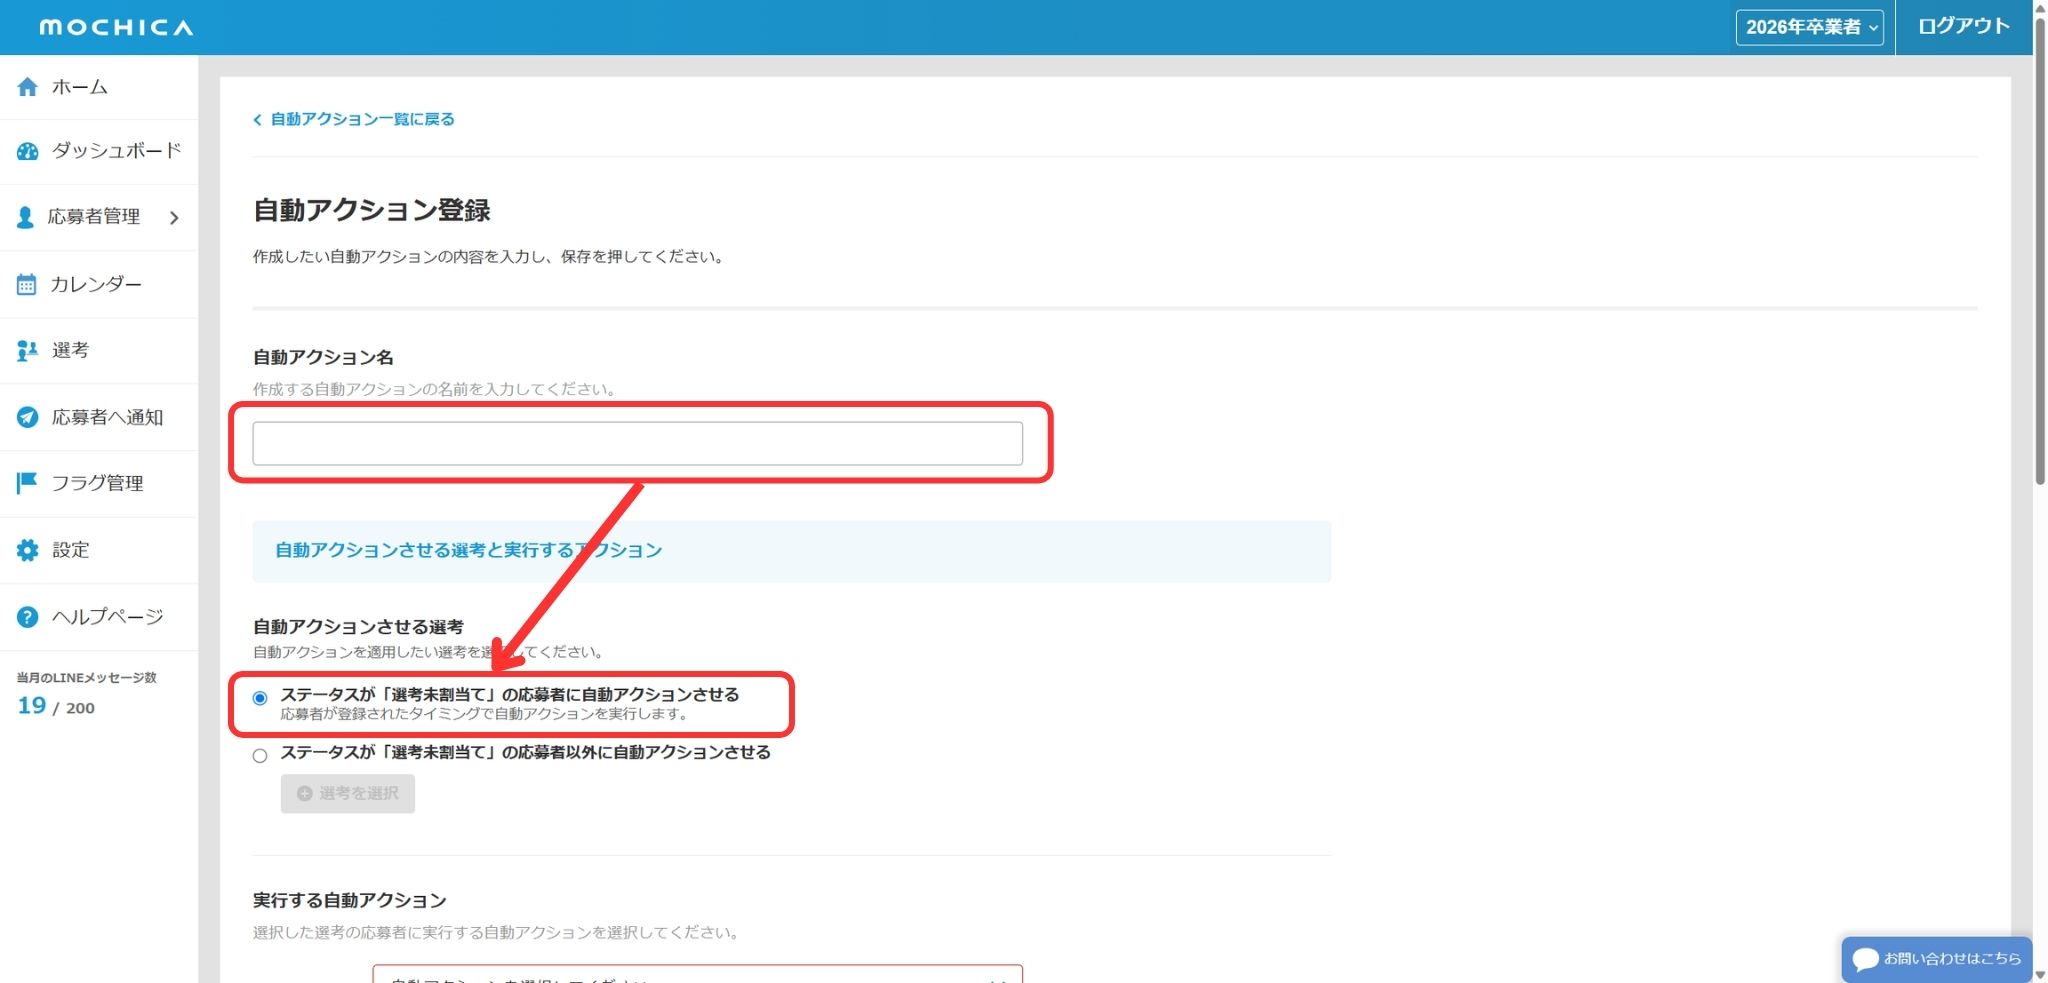This screenshot has width=2048, height=983.
Task: Open the Dashboard gauge icon
Action: click(x=28, y=151)
